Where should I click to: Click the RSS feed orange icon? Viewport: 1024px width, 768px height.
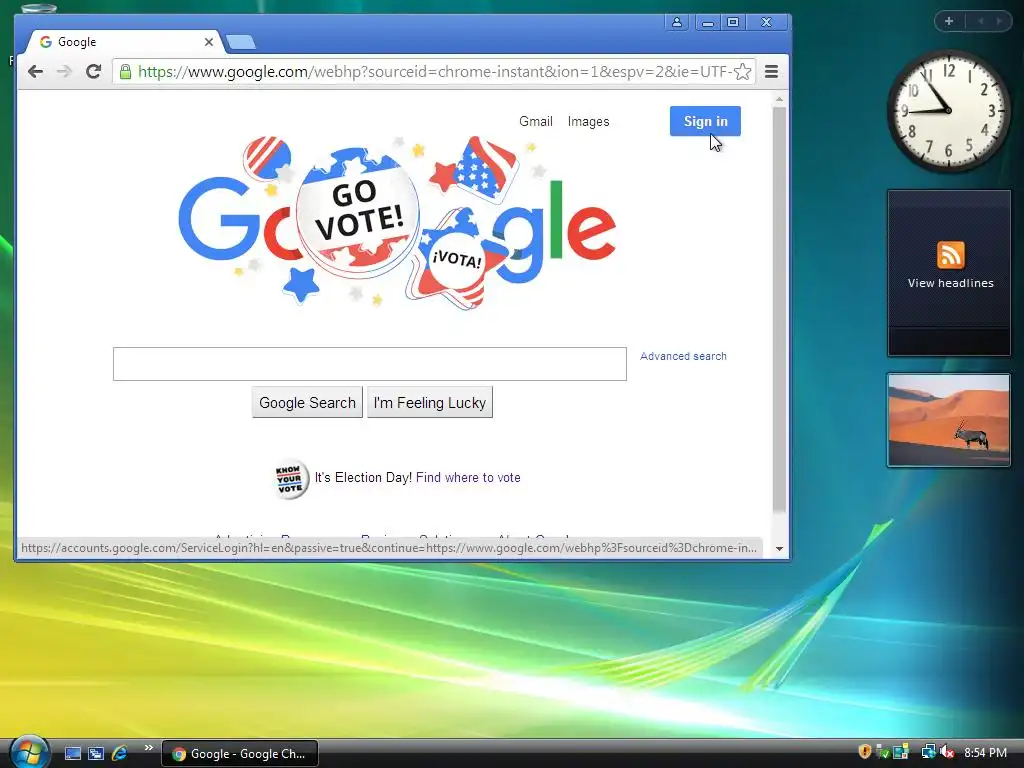click(950, 255)
